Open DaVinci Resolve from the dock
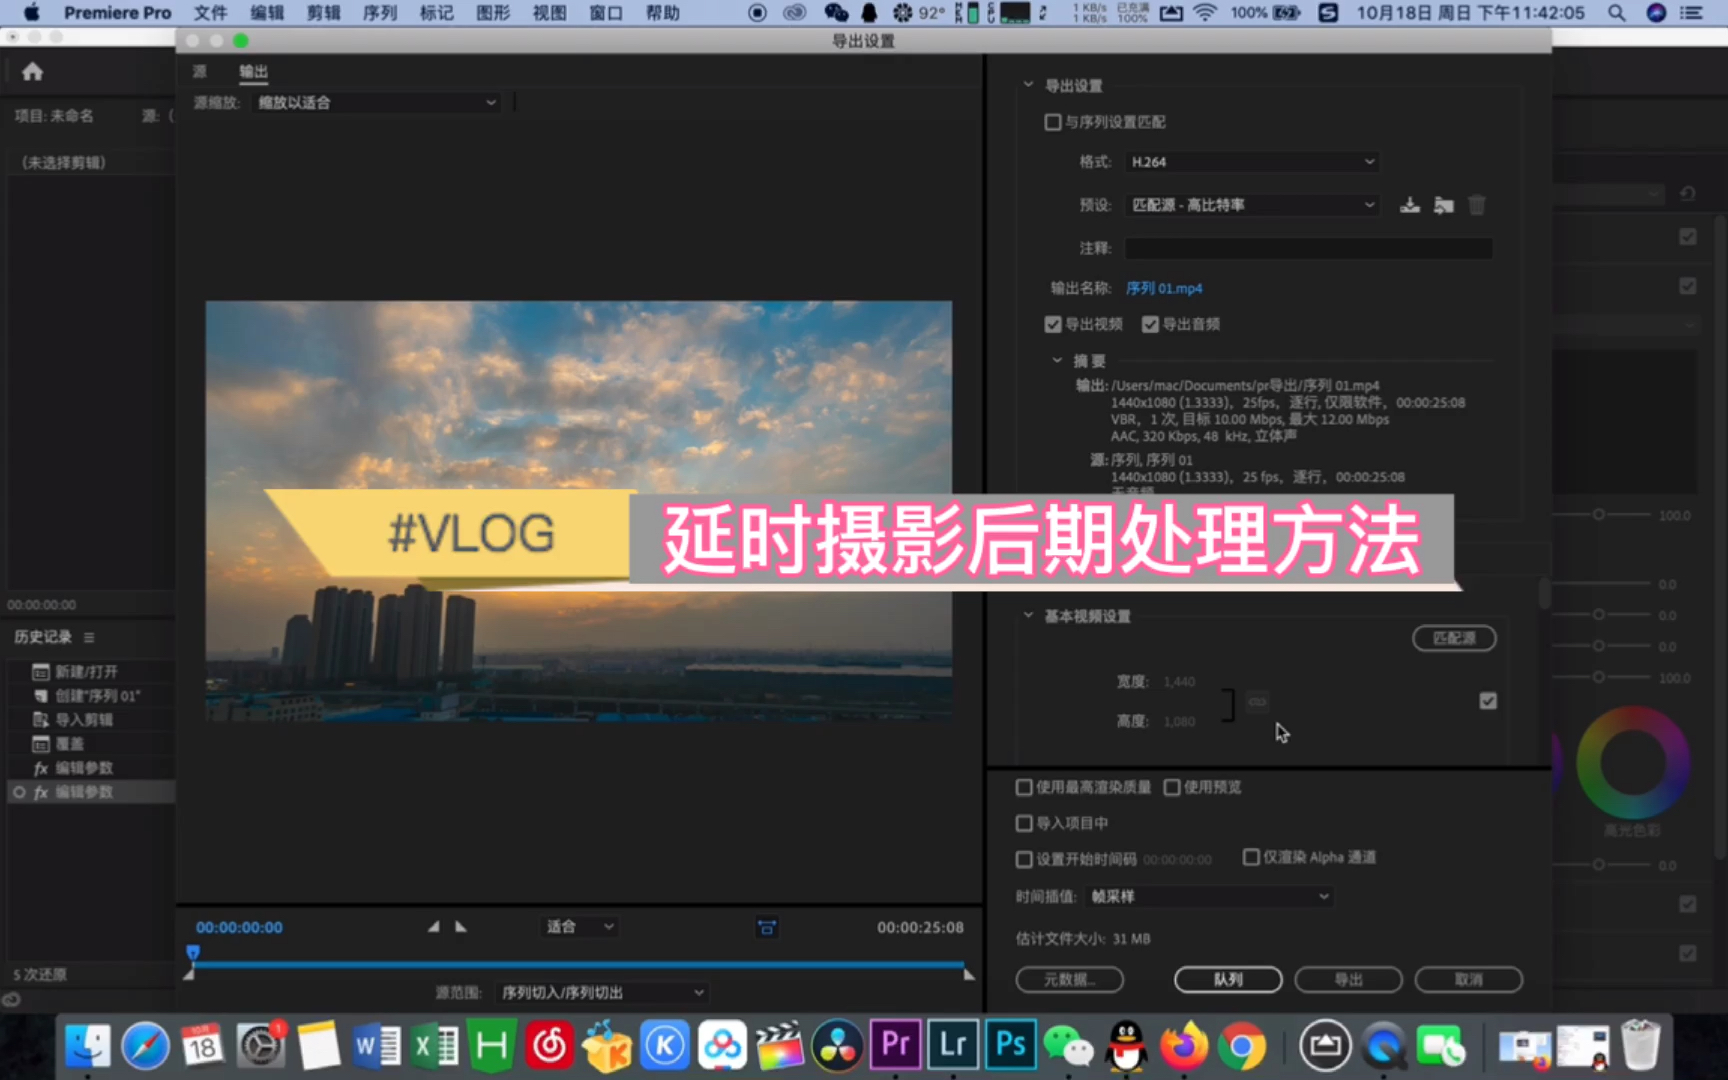Viewport: 1728px width, 1080px height. 837,1045
